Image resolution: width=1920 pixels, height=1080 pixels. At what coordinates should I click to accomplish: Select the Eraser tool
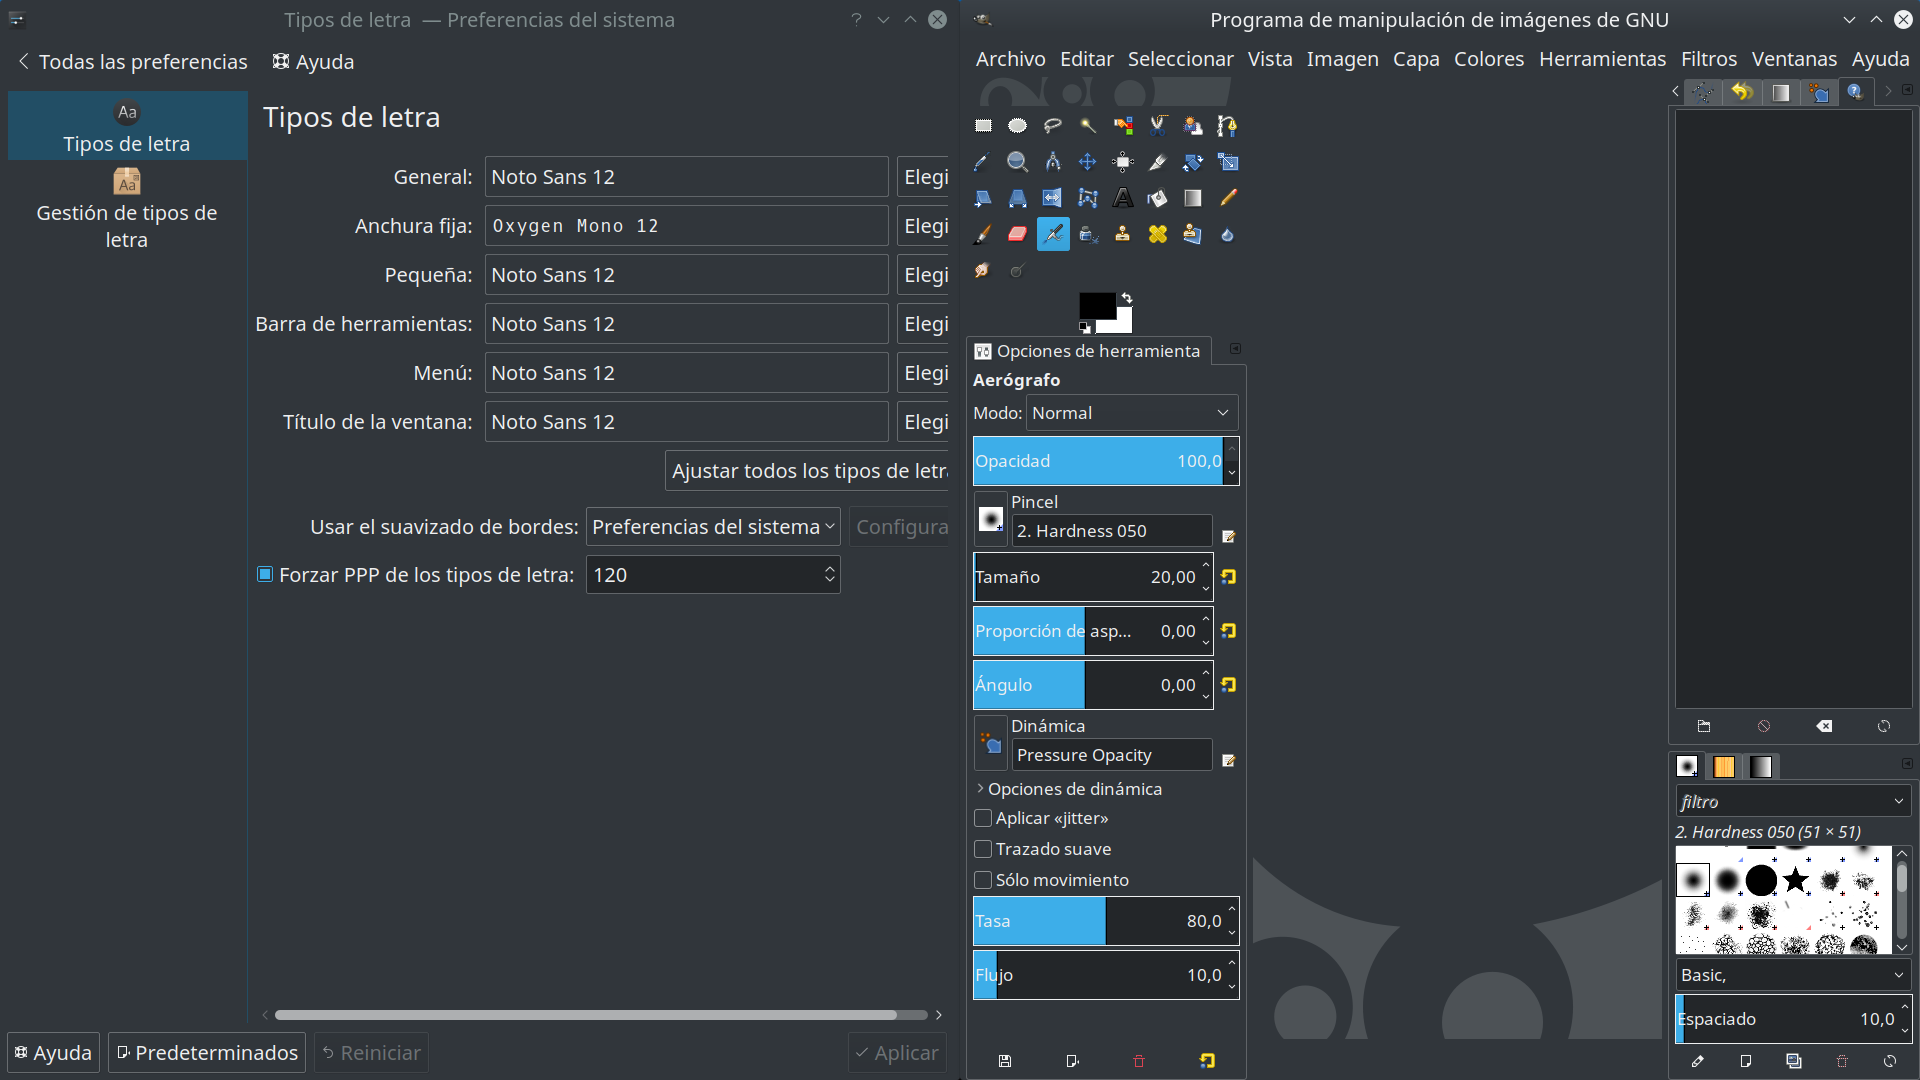[x=1017, y=234]
